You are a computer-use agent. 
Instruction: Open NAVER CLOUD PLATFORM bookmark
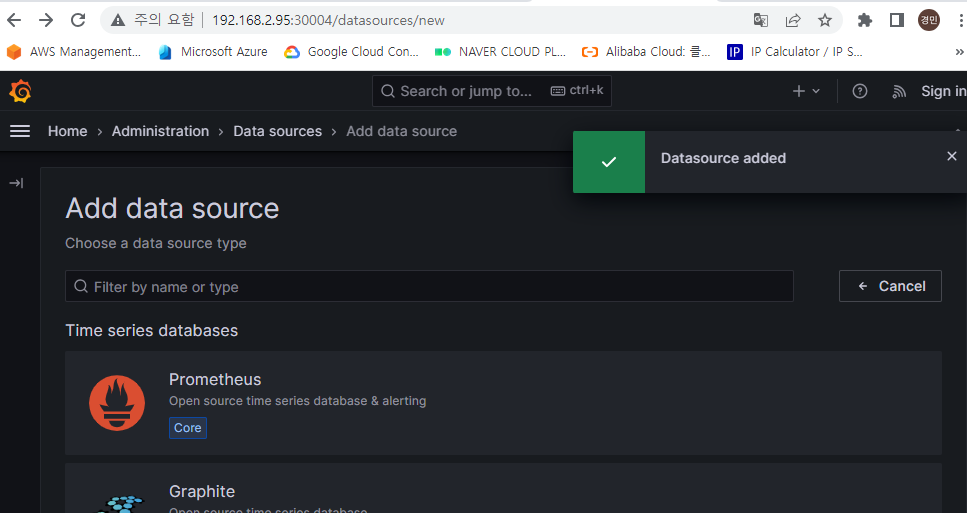coord(500,52)
